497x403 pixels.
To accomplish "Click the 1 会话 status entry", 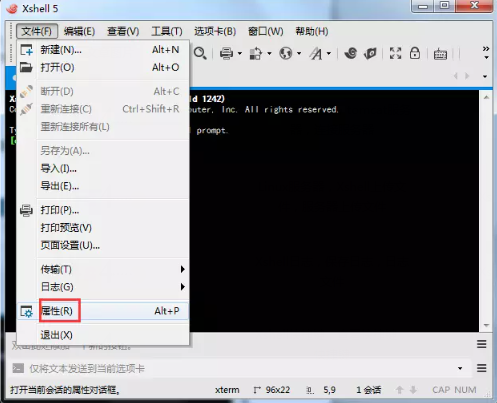I will [368, 390].
